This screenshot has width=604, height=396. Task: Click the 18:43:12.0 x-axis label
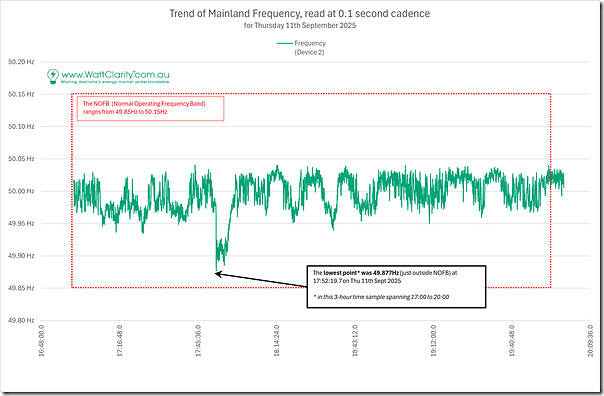click(x=355, y=341)
